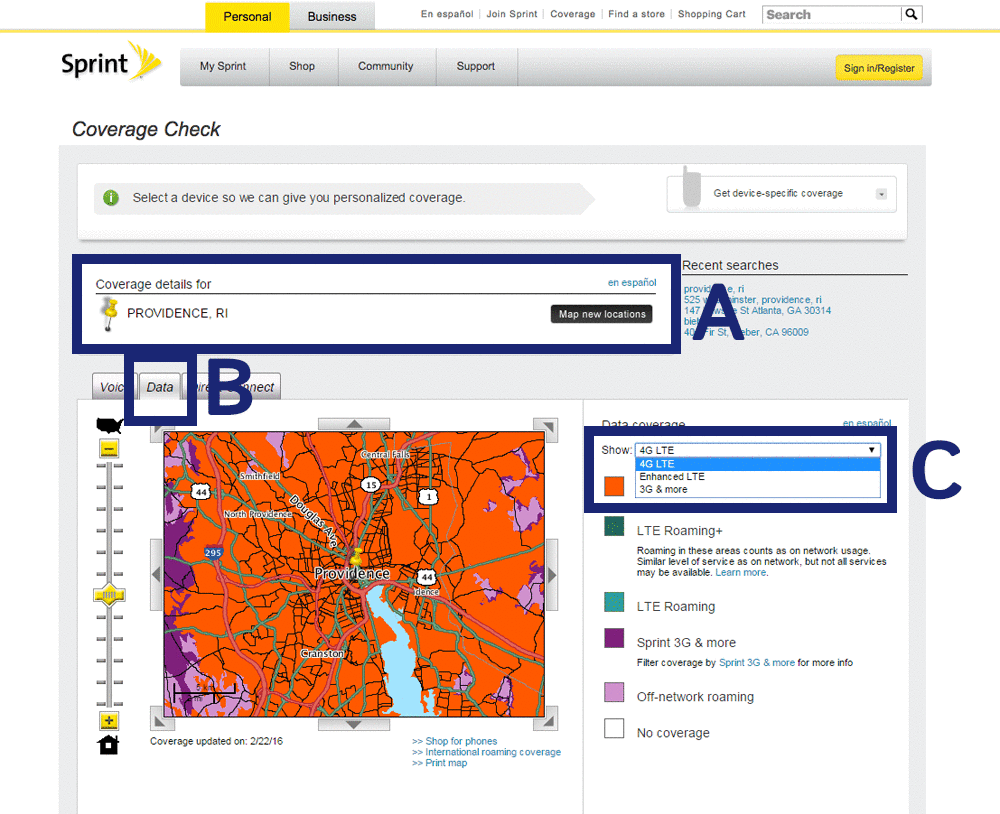Click the LTE Roaming teal swatch
1000x814 pixels.
[614, 602]
